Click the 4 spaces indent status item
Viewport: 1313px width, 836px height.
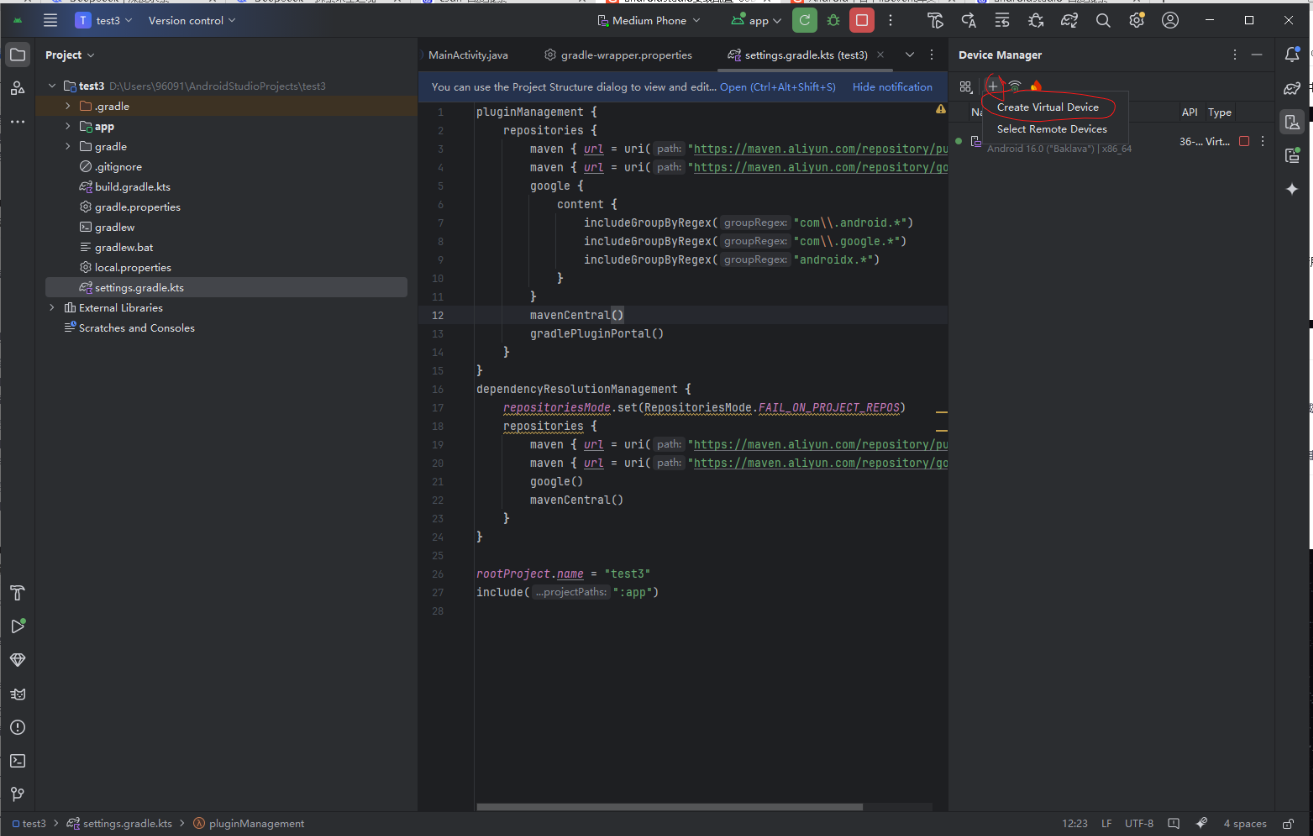[1245, 824]
